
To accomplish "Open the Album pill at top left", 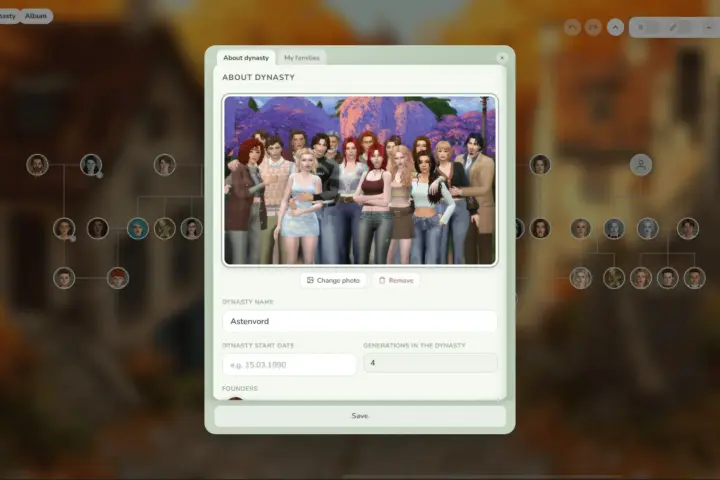I will (x=36, y=16).
